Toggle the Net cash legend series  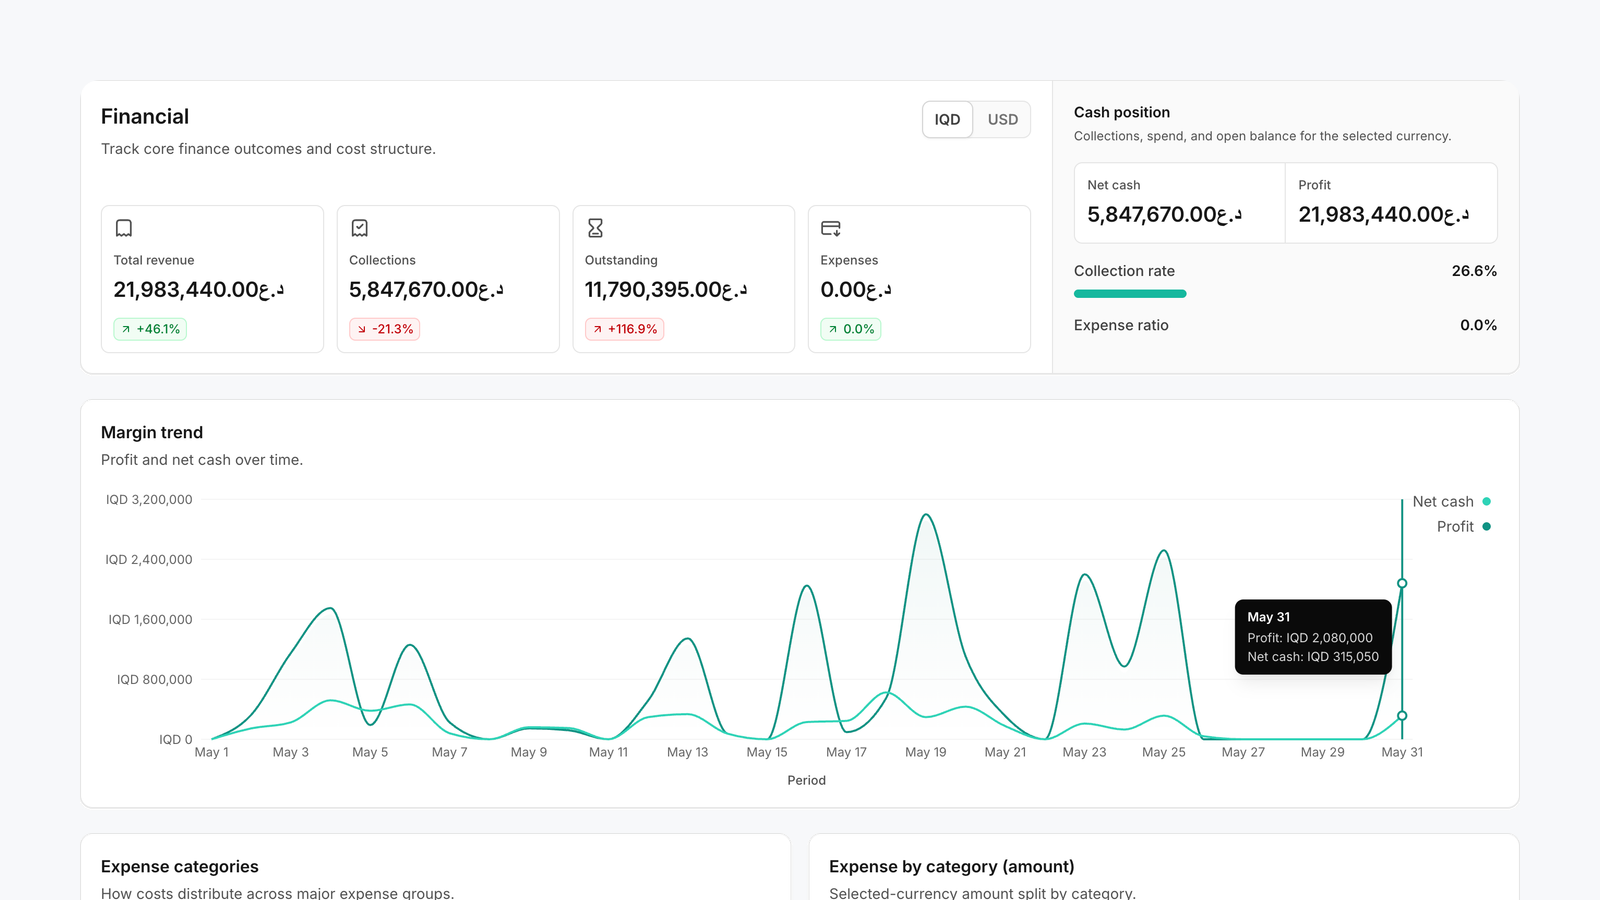(x=1451, y=502)
